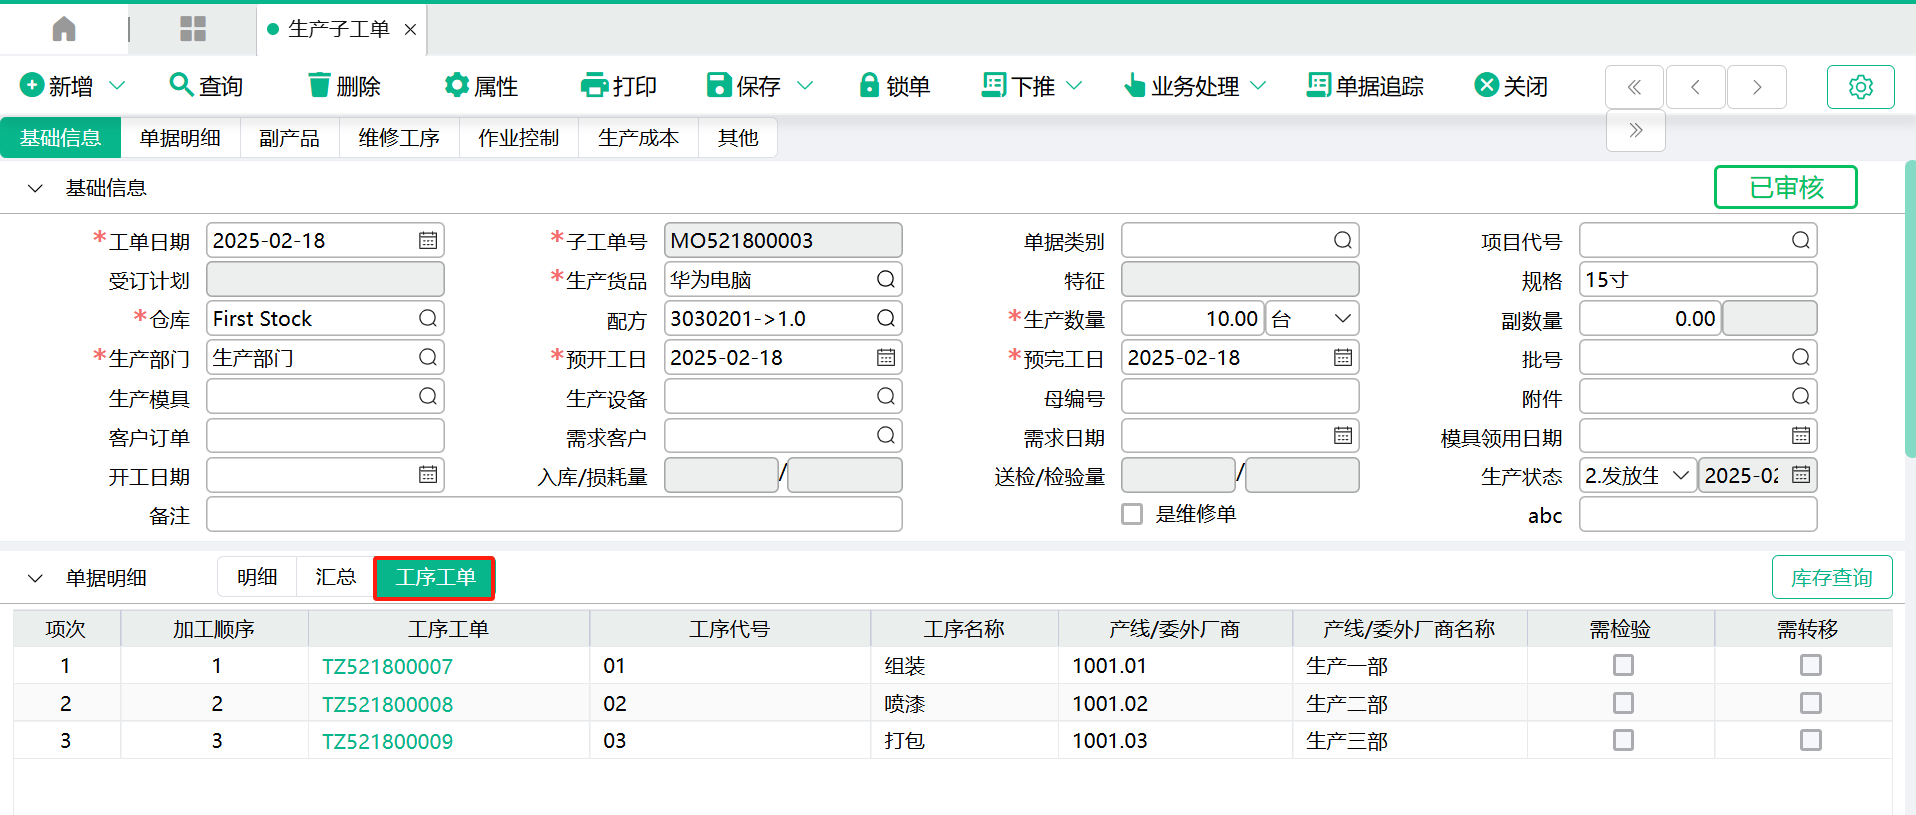This screenshot has height=815, width=1916.
Task: Switch to the 作业控制 tab
Action: tap(518, 138)
